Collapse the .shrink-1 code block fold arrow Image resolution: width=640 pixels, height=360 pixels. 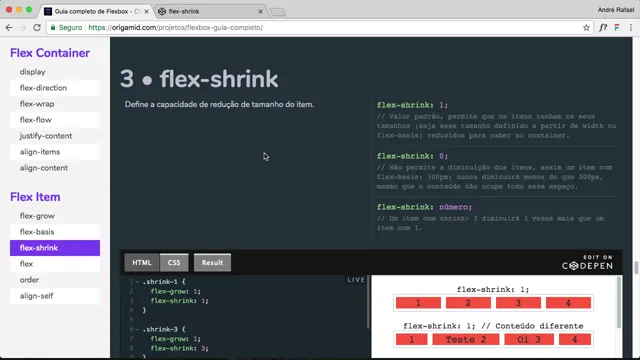click(137, 282)
